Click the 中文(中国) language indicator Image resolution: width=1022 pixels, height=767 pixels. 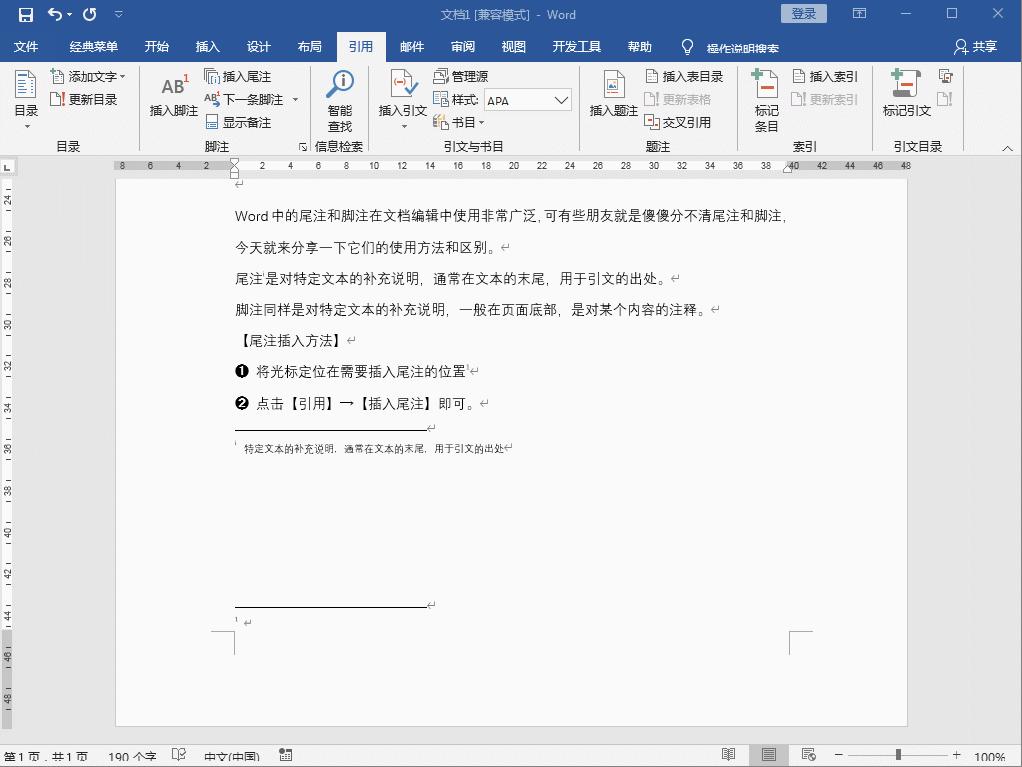pos(232,757)
